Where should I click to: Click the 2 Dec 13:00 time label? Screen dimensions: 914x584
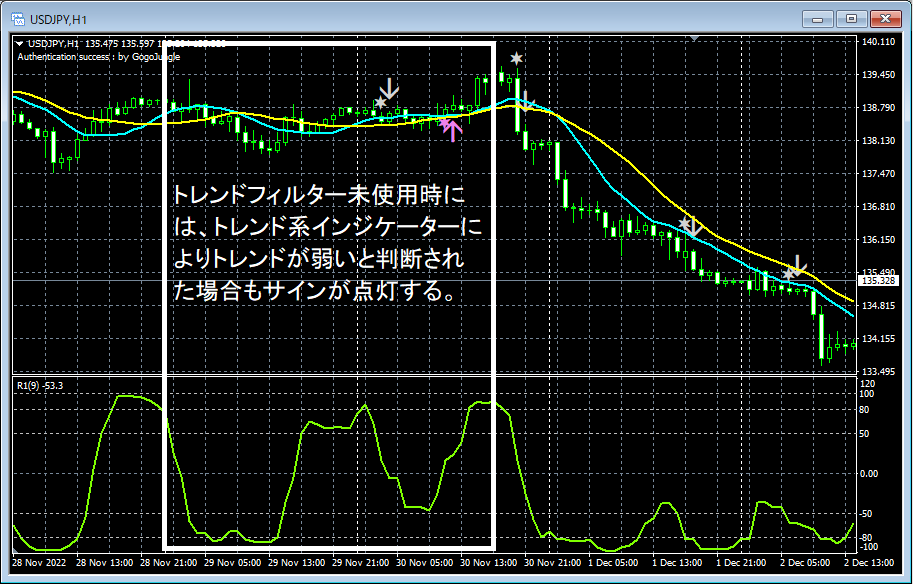tap(869, 563)
